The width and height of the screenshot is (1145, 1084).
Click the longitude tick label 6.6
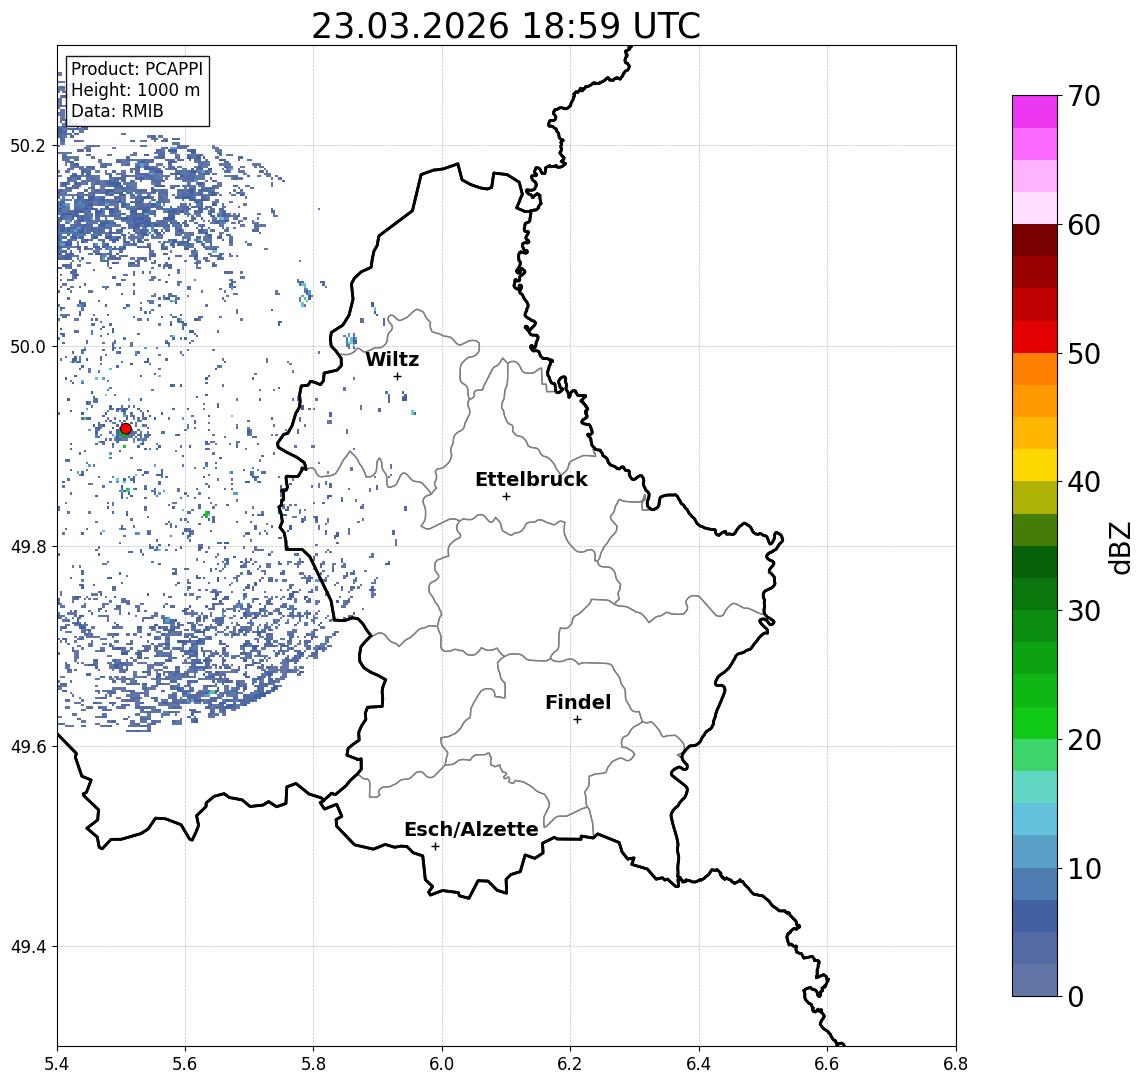[827, 1064]
